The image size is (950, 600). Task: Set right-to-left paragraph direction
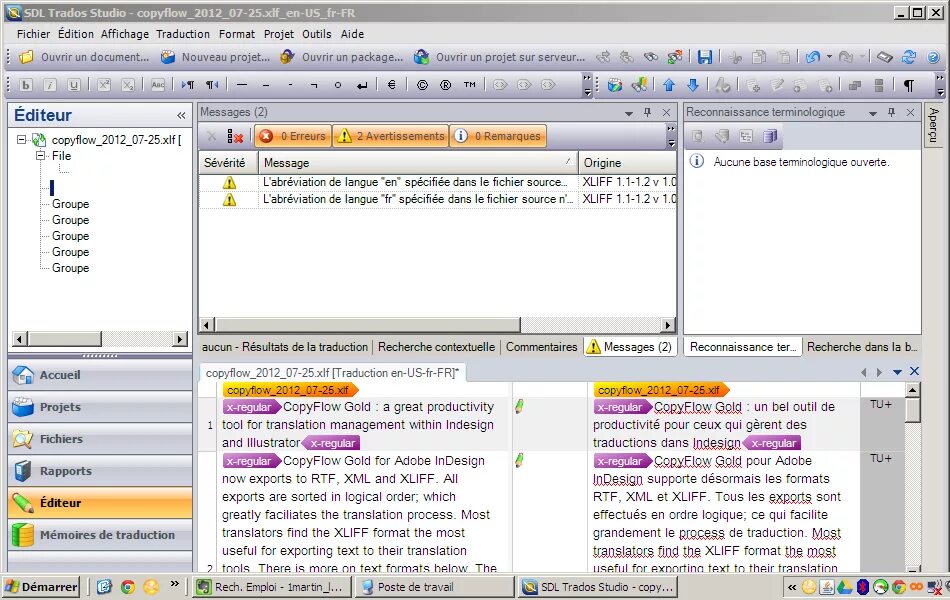pos(211,85)
